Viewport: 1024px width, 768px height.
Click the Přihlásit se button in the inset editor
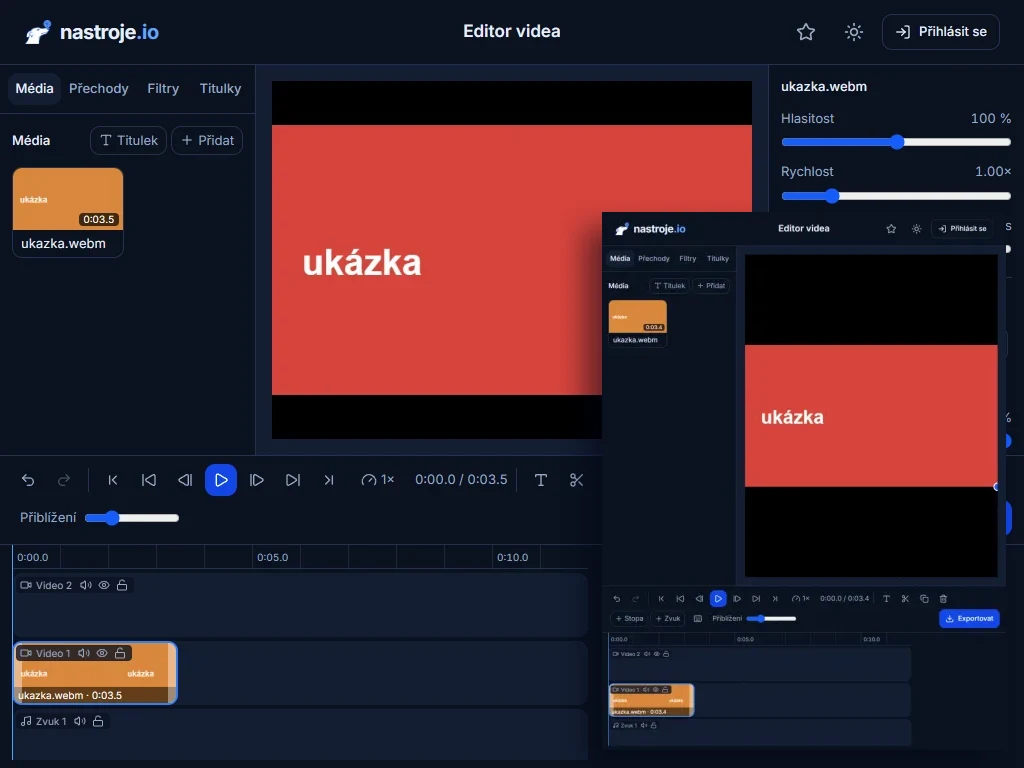point(962,229)
